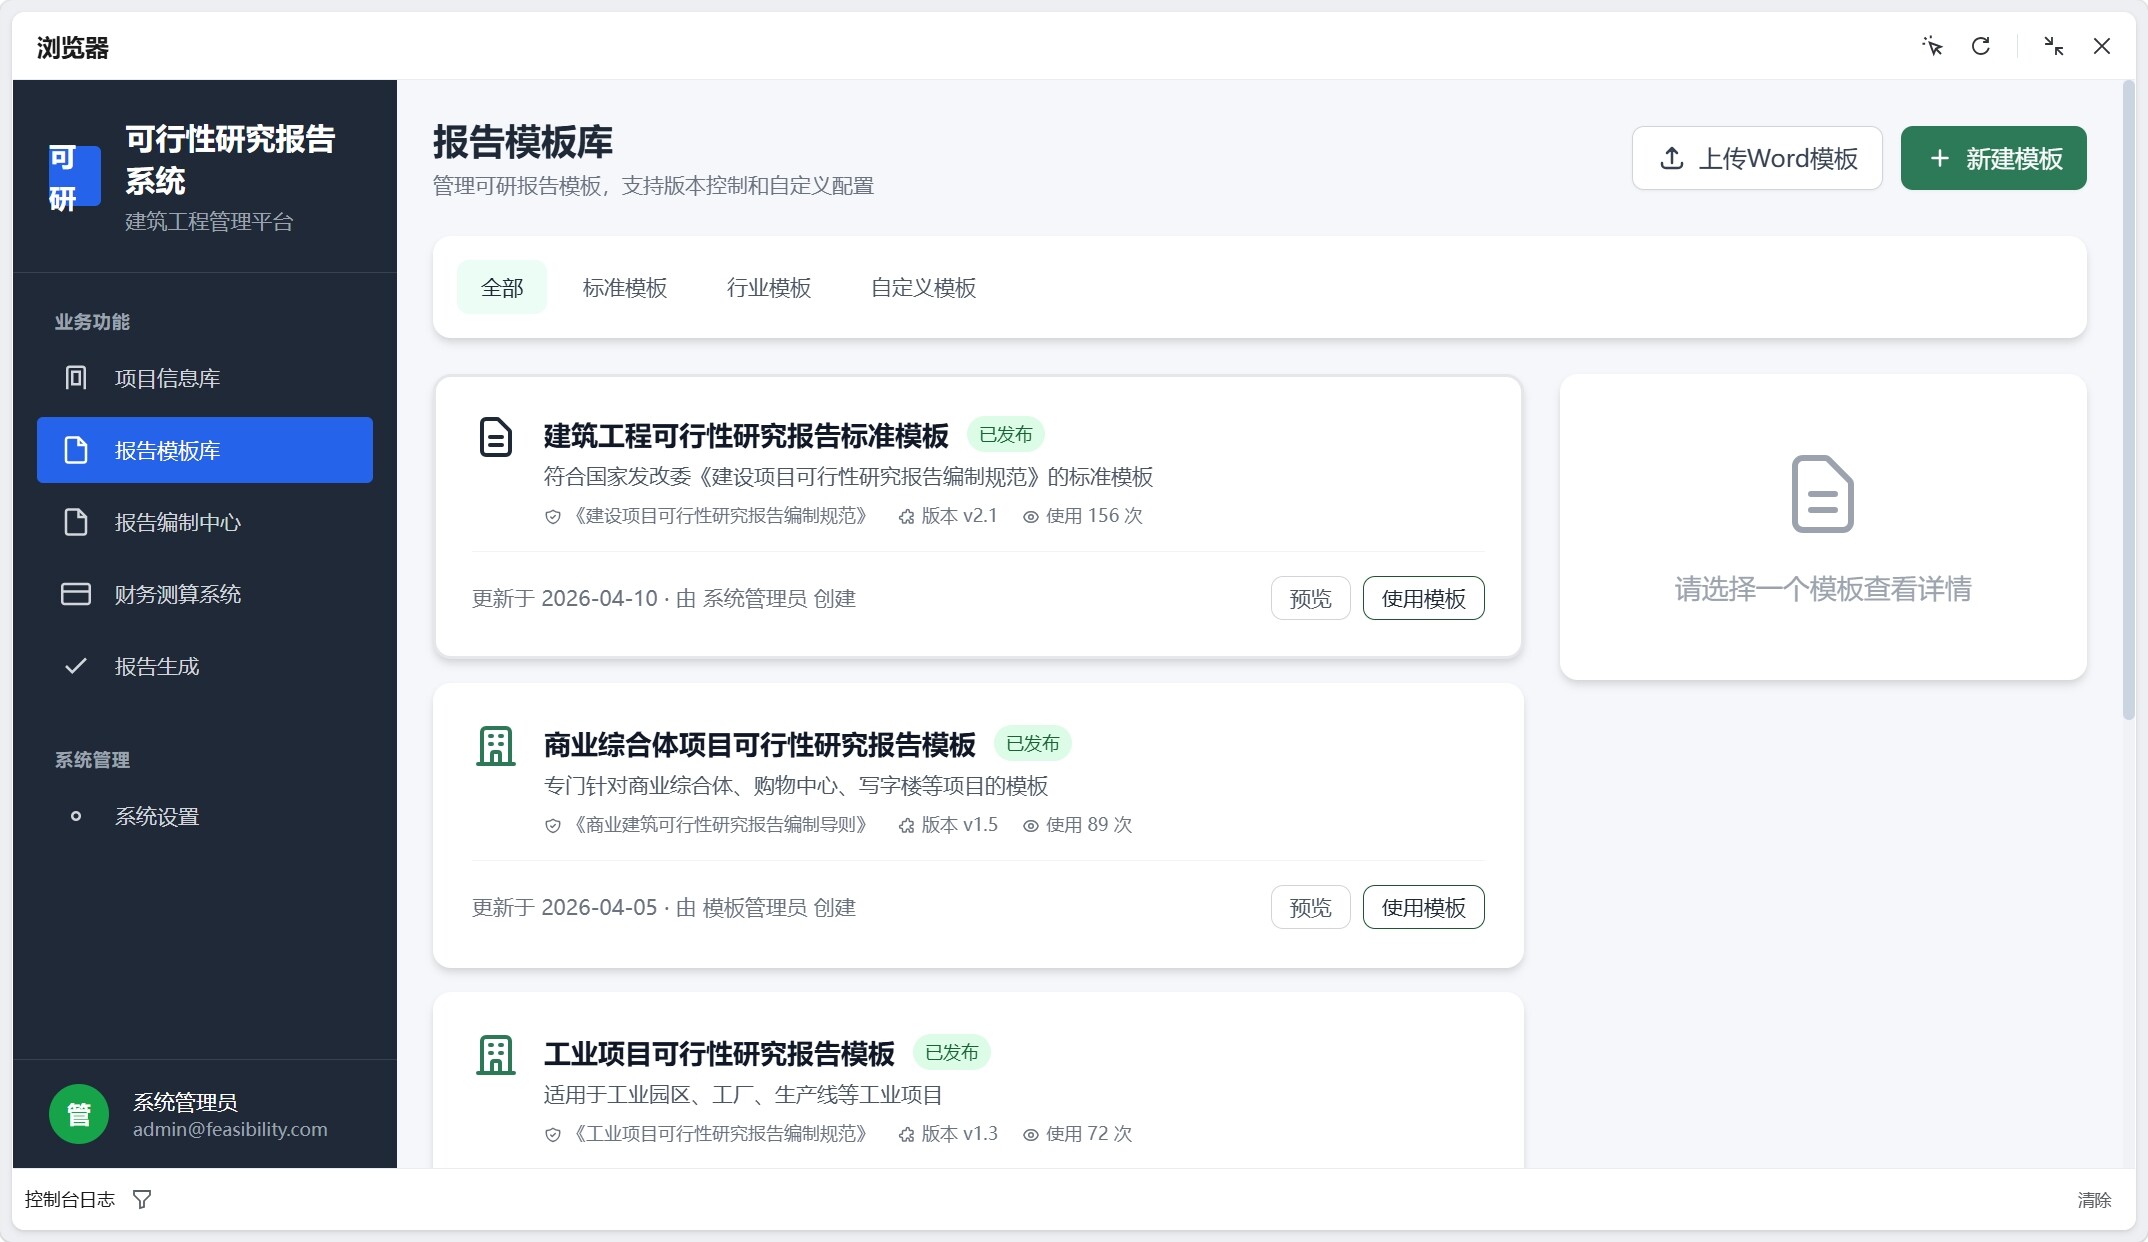Viewport: 2148px width, 1242px height.
Task: Go to 报告生成 in the sidebar
Action: [x=158, y=666]
